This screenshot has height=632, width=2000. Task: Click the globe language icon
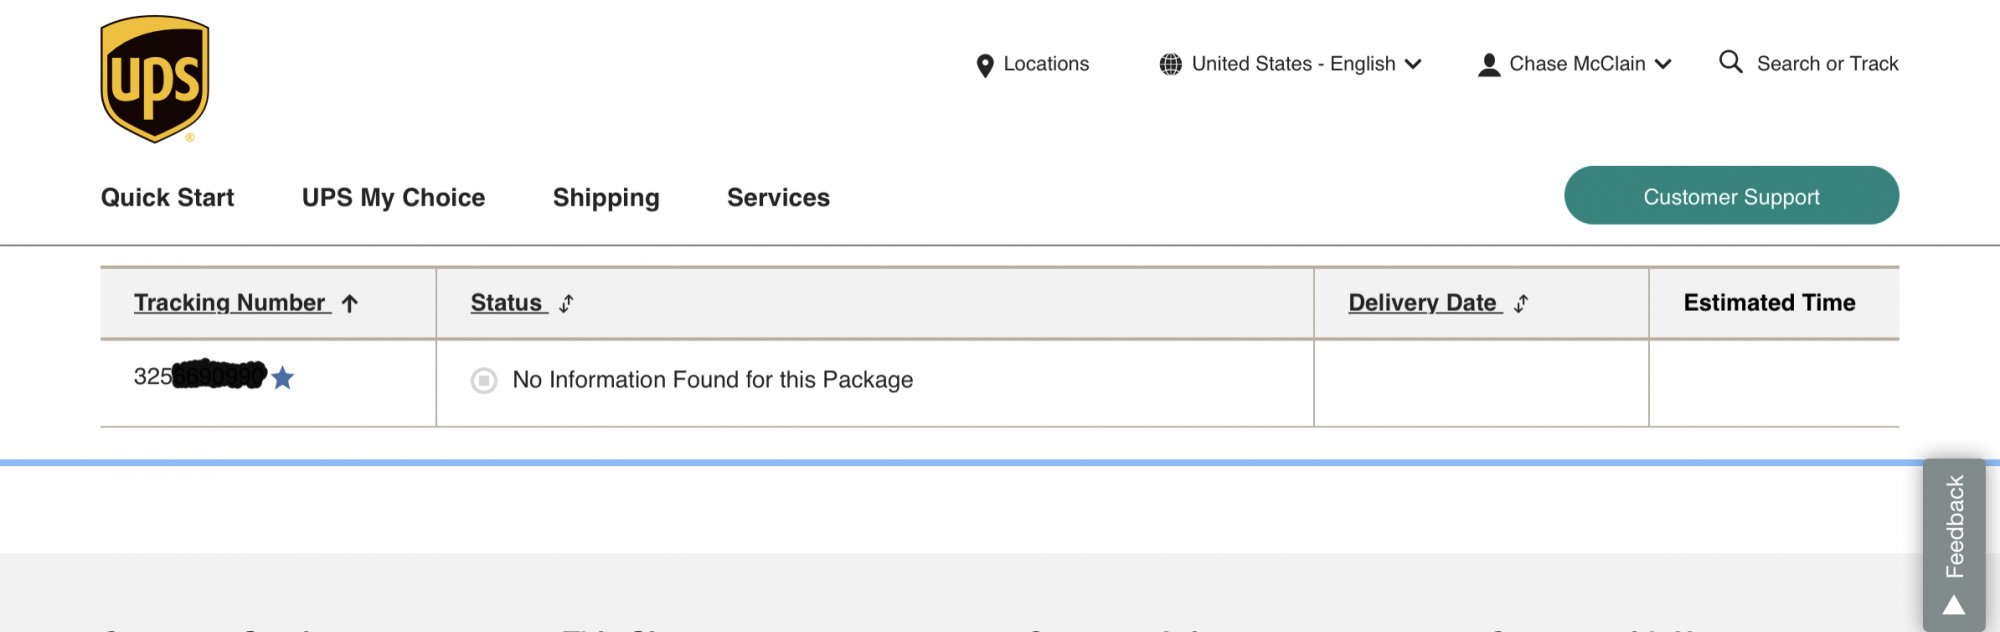pos(1170,64)
